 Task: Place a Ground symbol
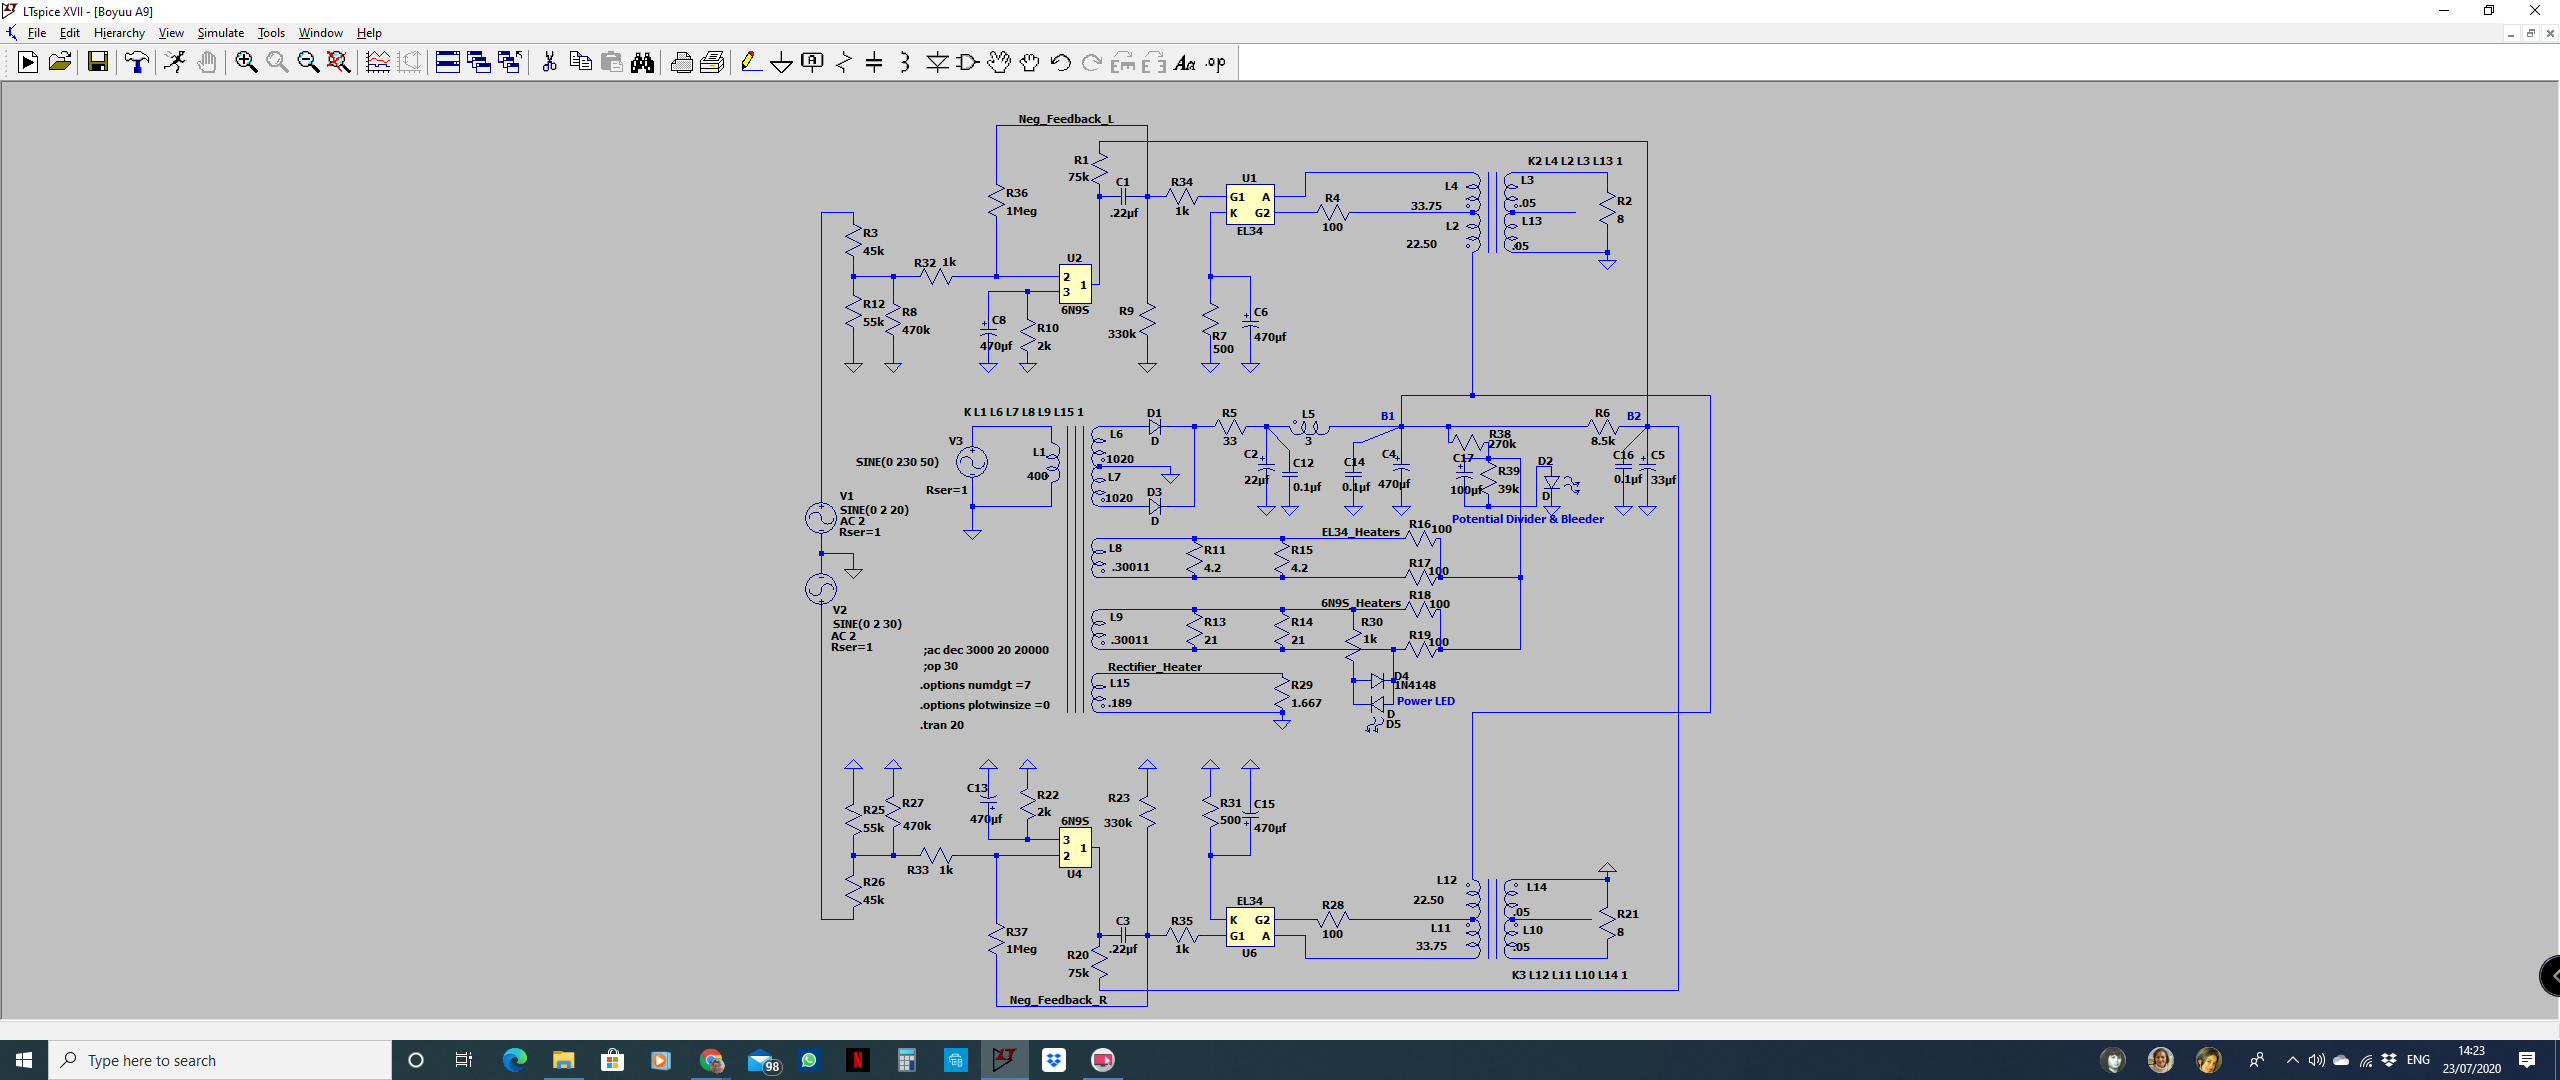(x=782, y=62)
